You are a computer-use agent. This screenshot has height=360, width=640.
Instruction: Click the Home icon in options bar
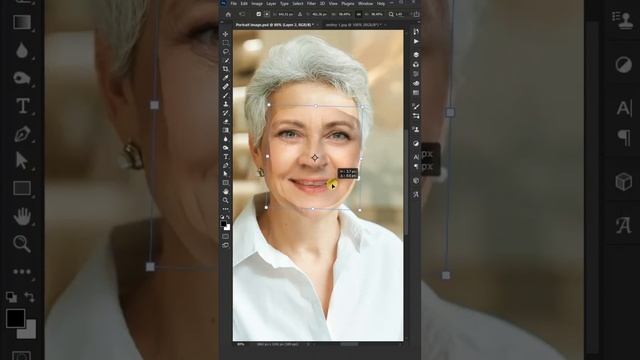coord(228,14)
